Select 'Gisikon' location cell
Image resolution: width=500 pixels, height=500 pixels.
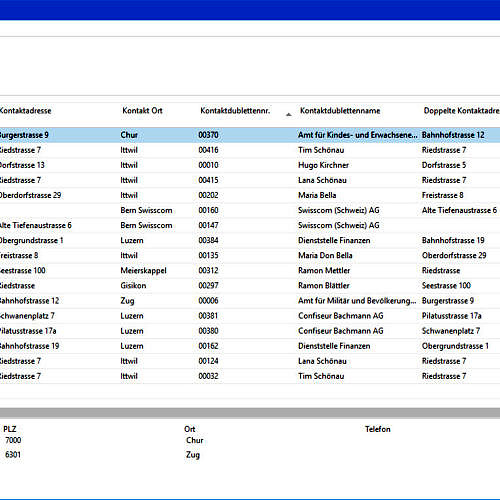coord(133,285)
